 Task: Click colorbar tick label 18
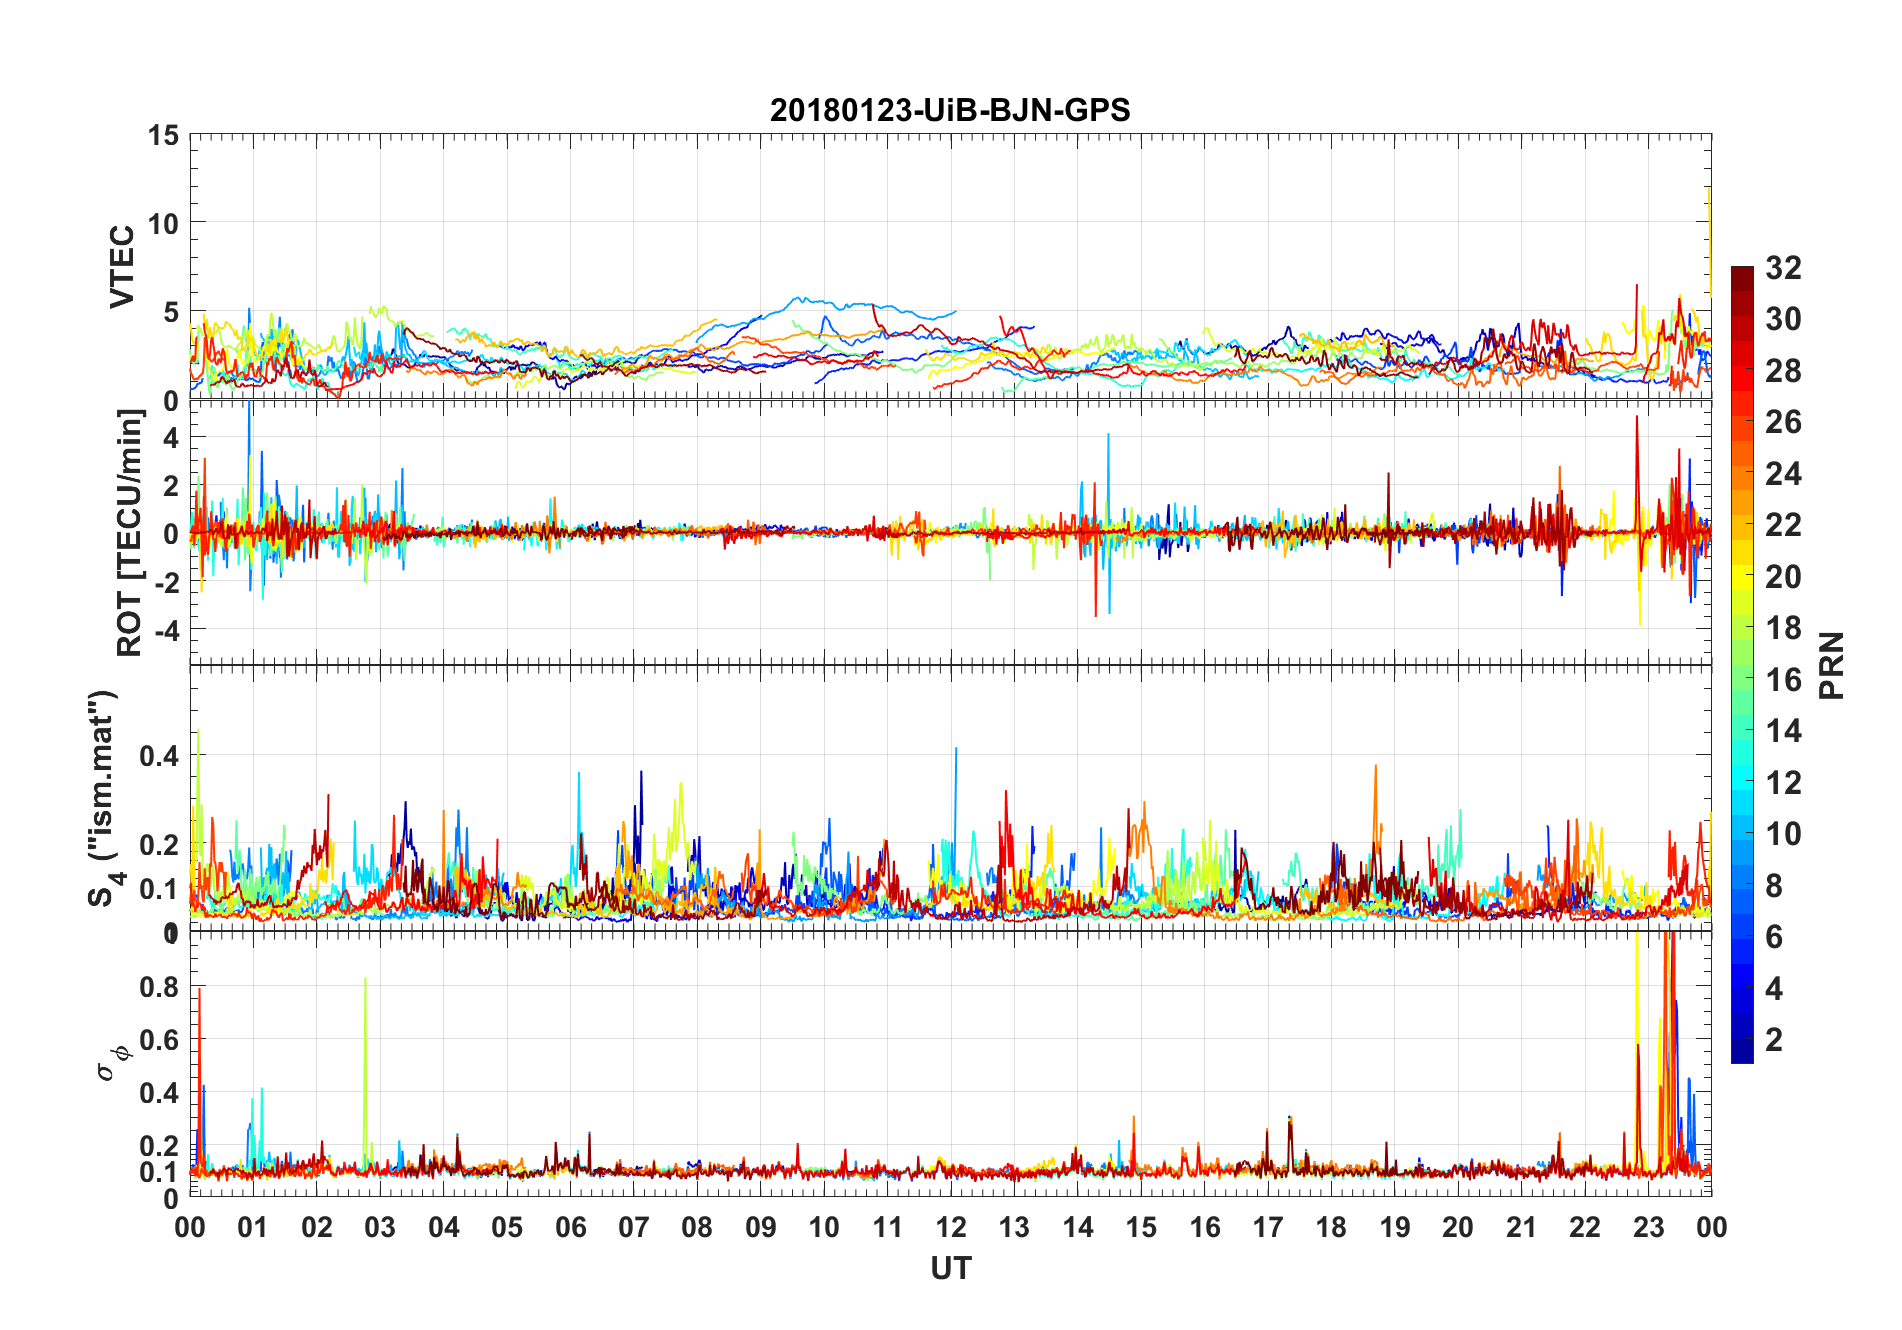point(1783,627)
